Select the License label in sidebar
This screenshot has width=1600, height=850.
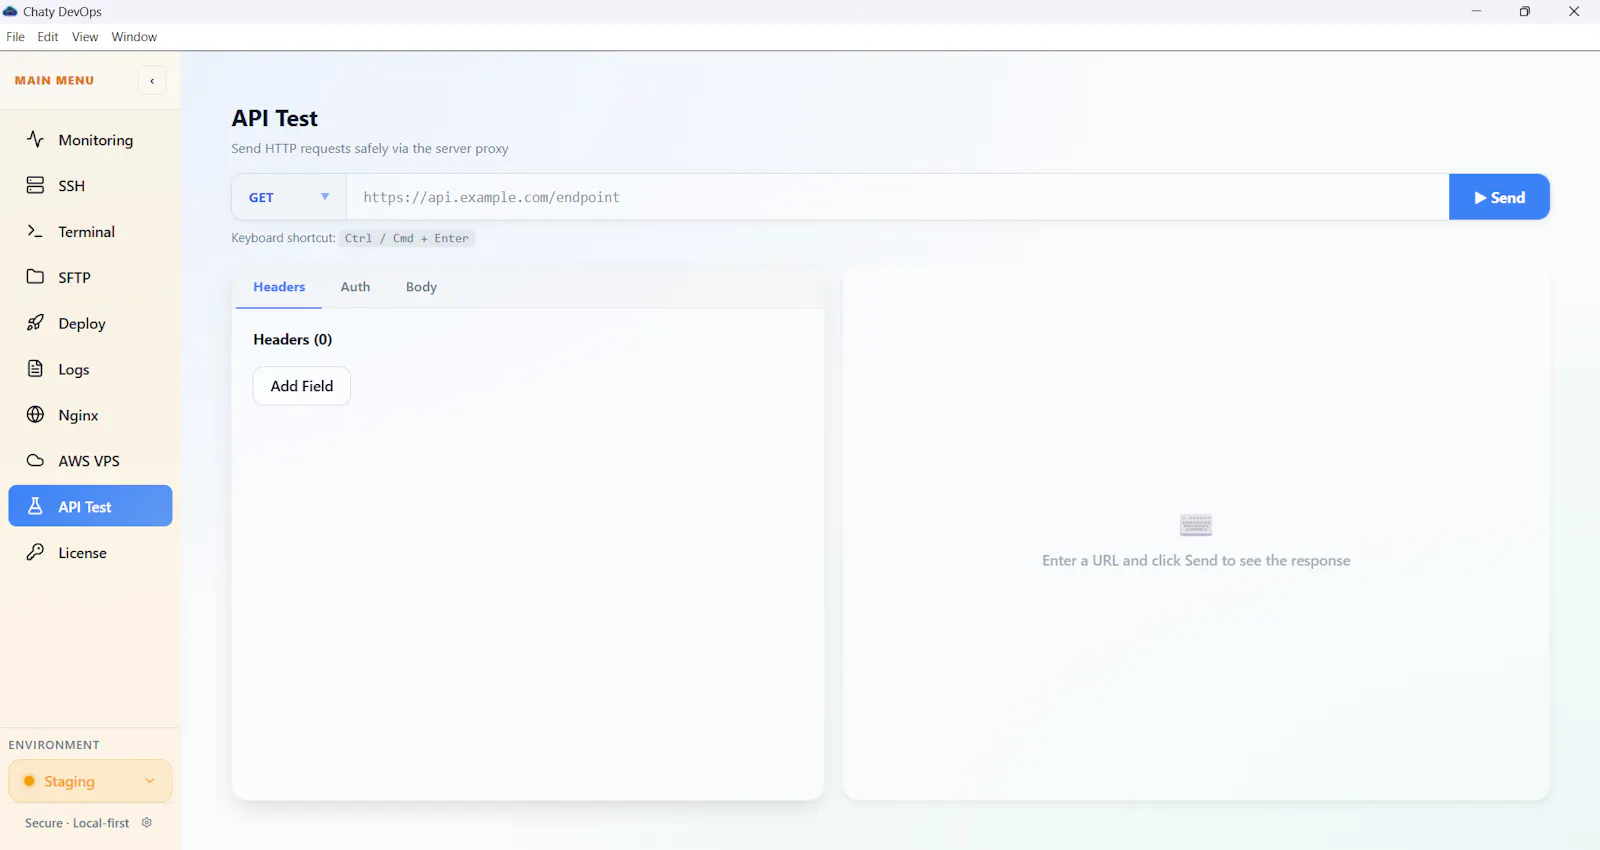[82, 553]
